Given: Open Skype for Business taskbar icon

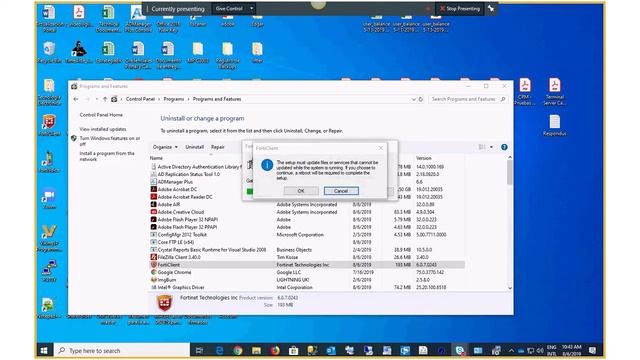Looking at the screenshot, I should tap(460, 351).
